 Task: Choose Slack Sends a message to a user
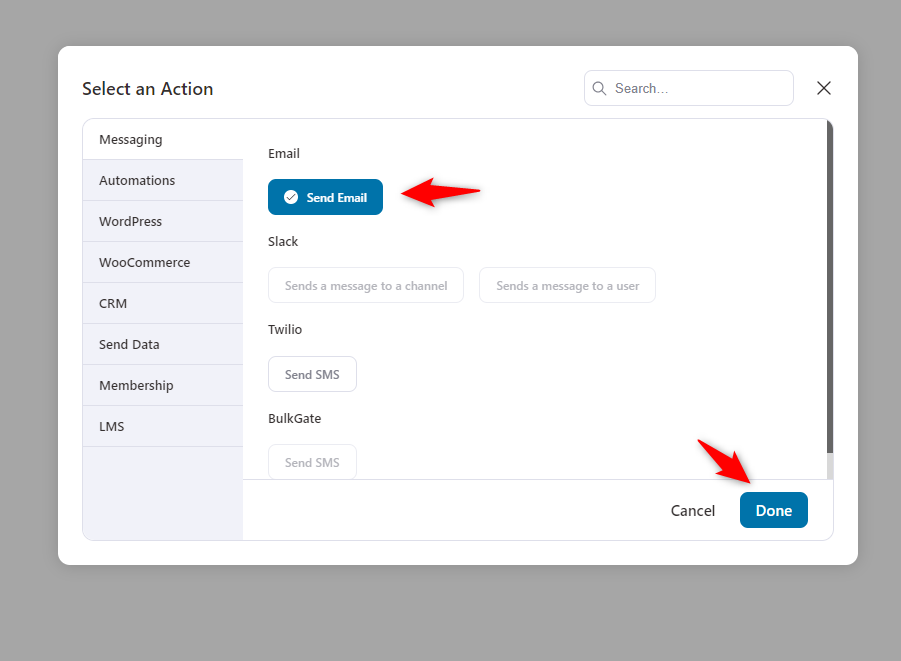tap(567, 285)
